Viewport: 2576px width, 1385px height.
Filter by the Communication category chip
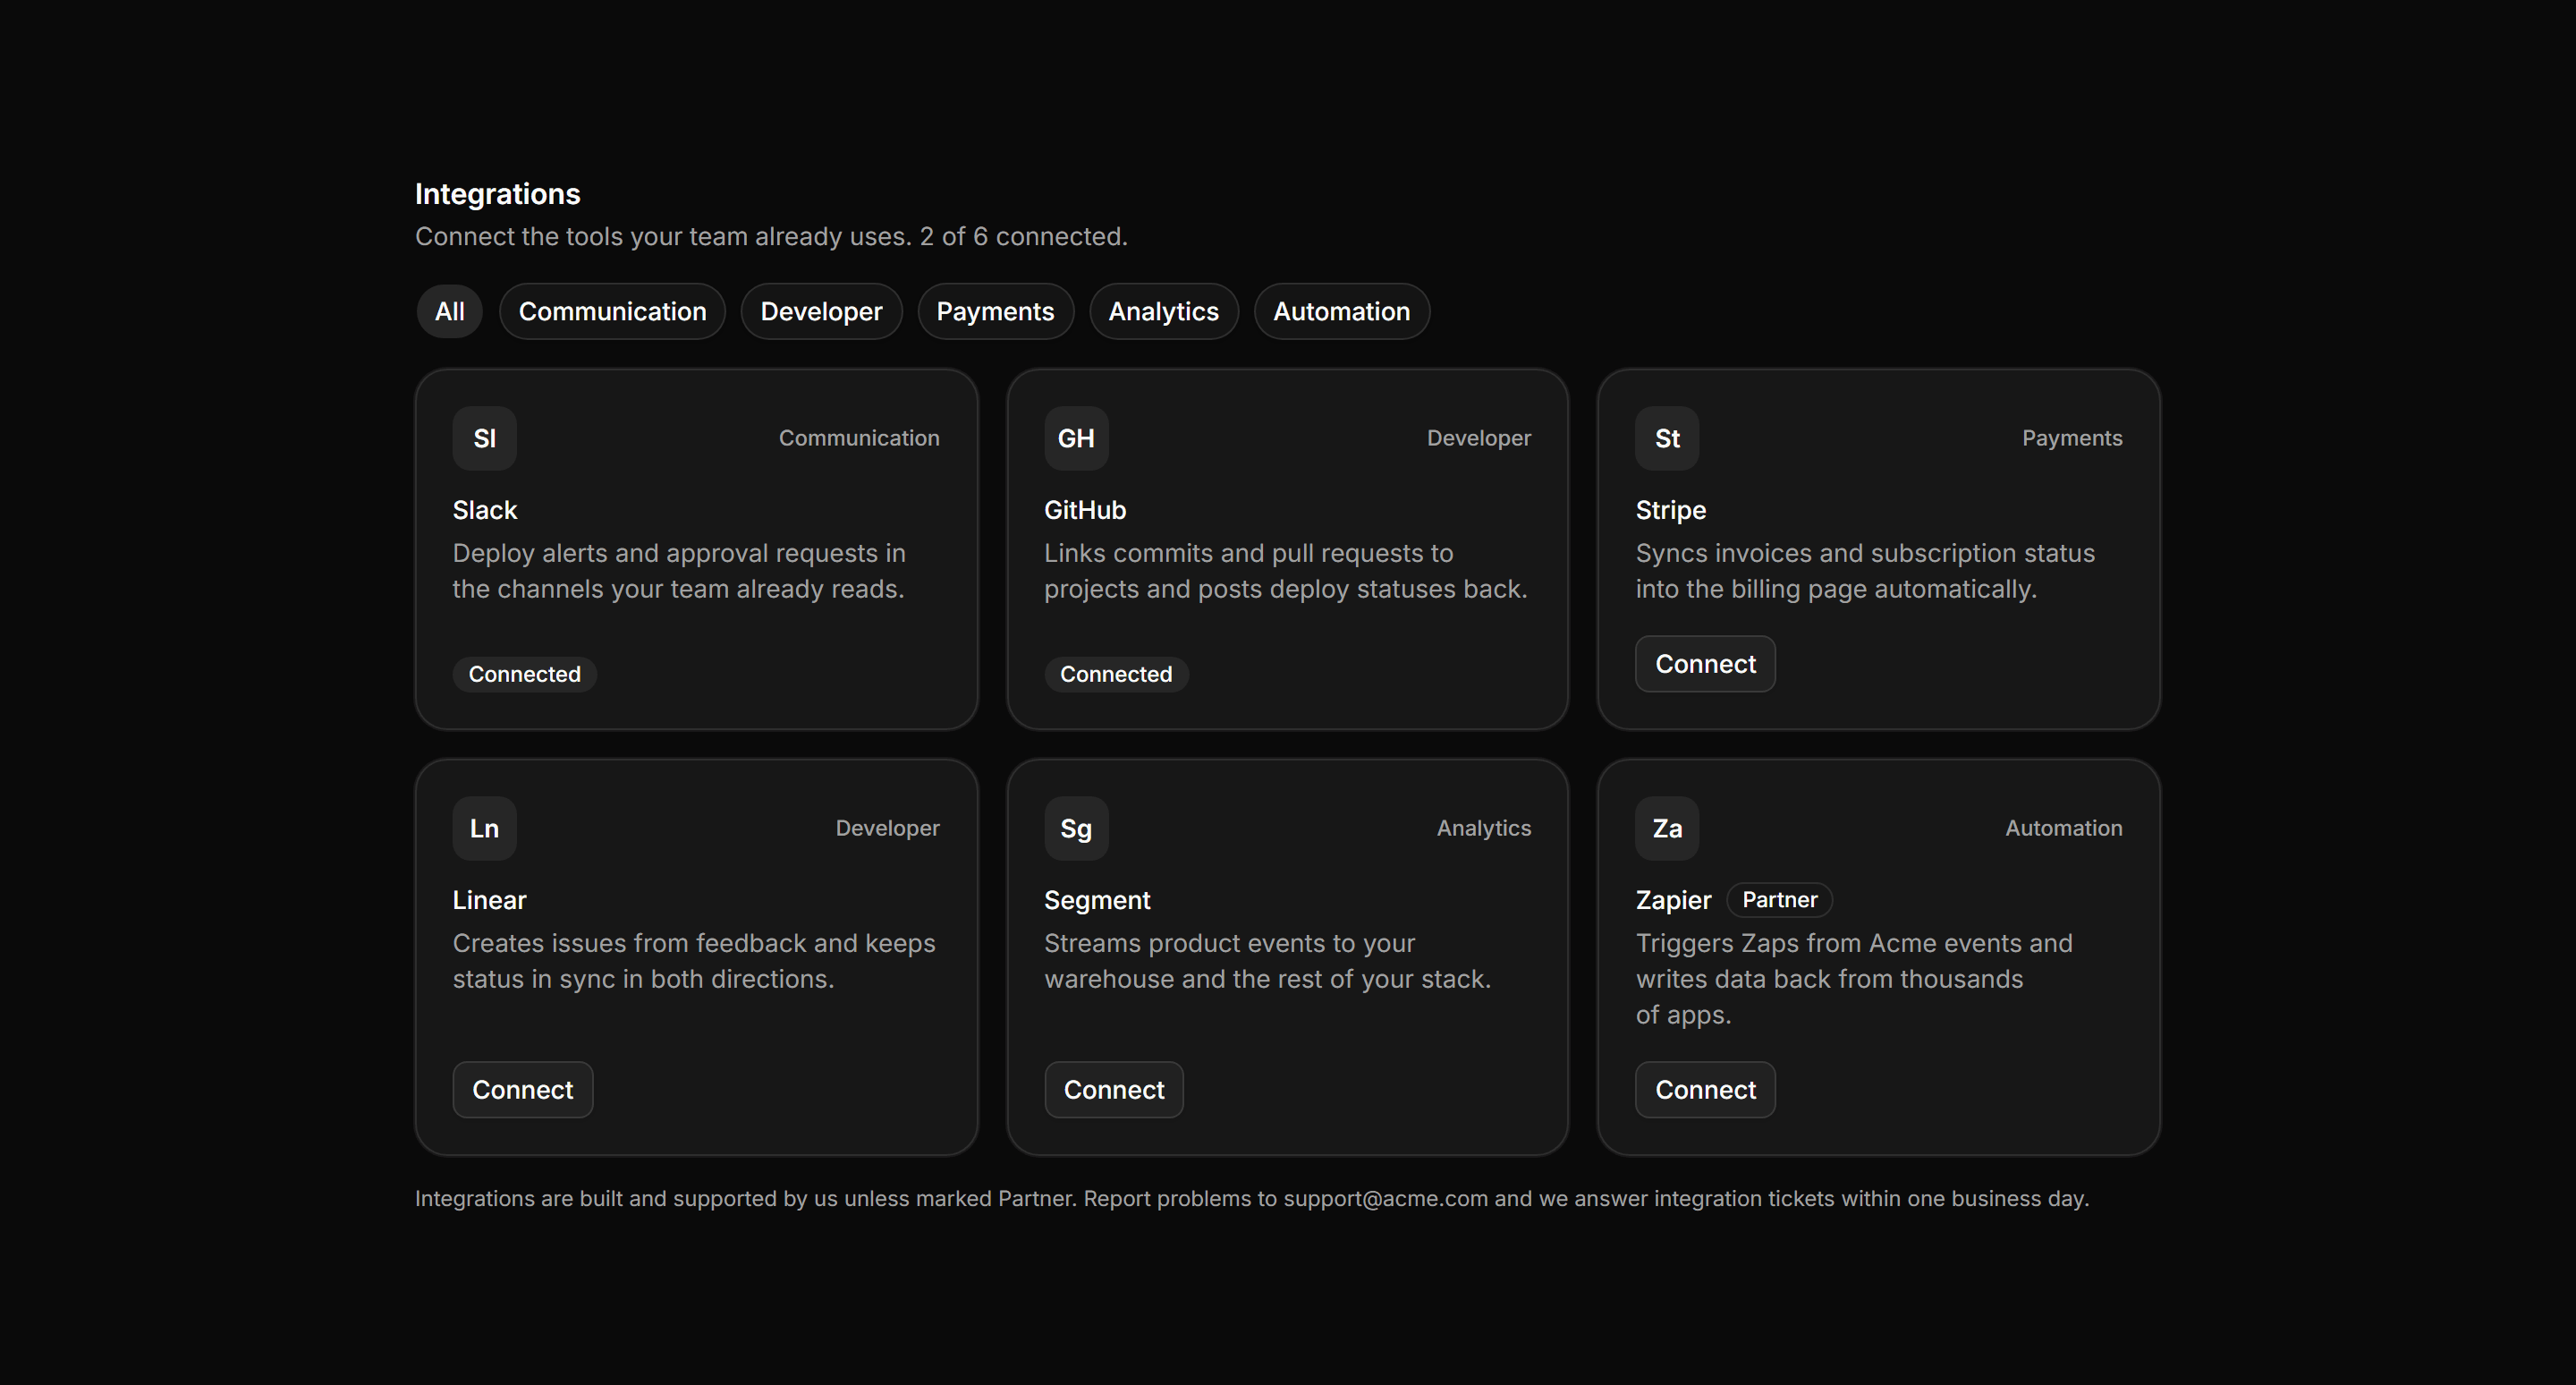pos(612,311)
